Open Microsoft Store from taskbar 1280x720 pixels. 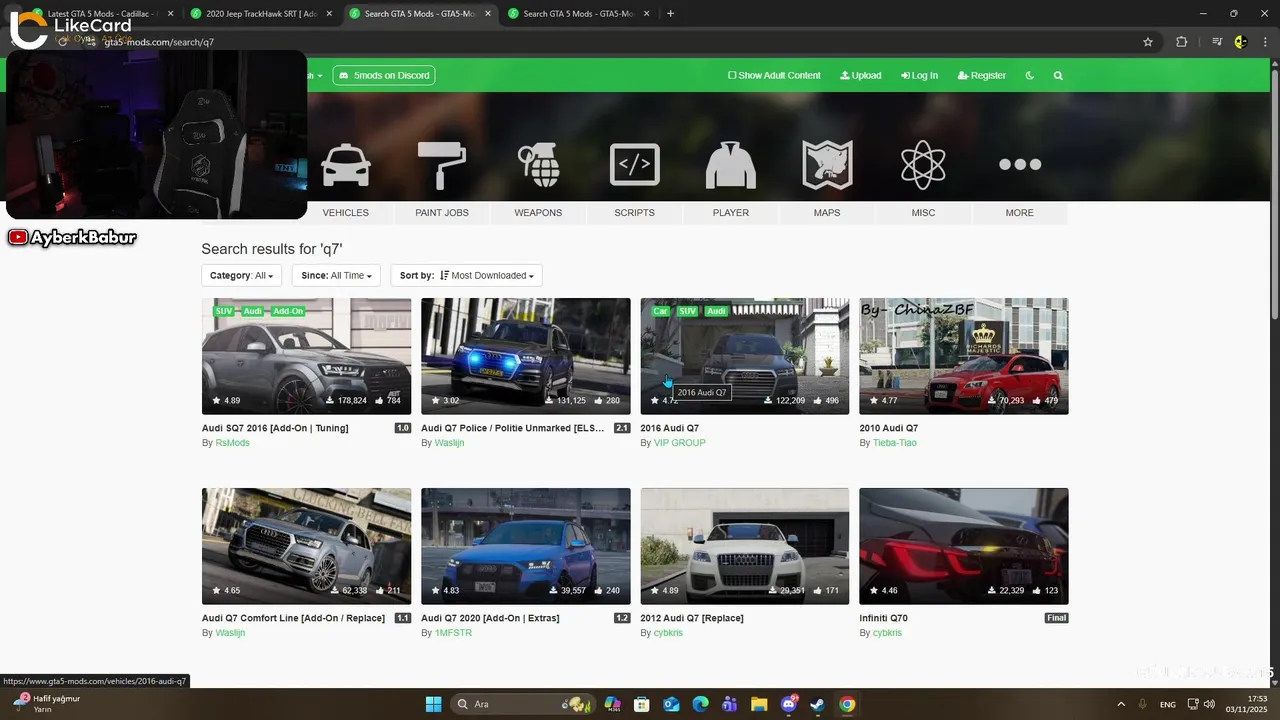click(x=642, y=704)
